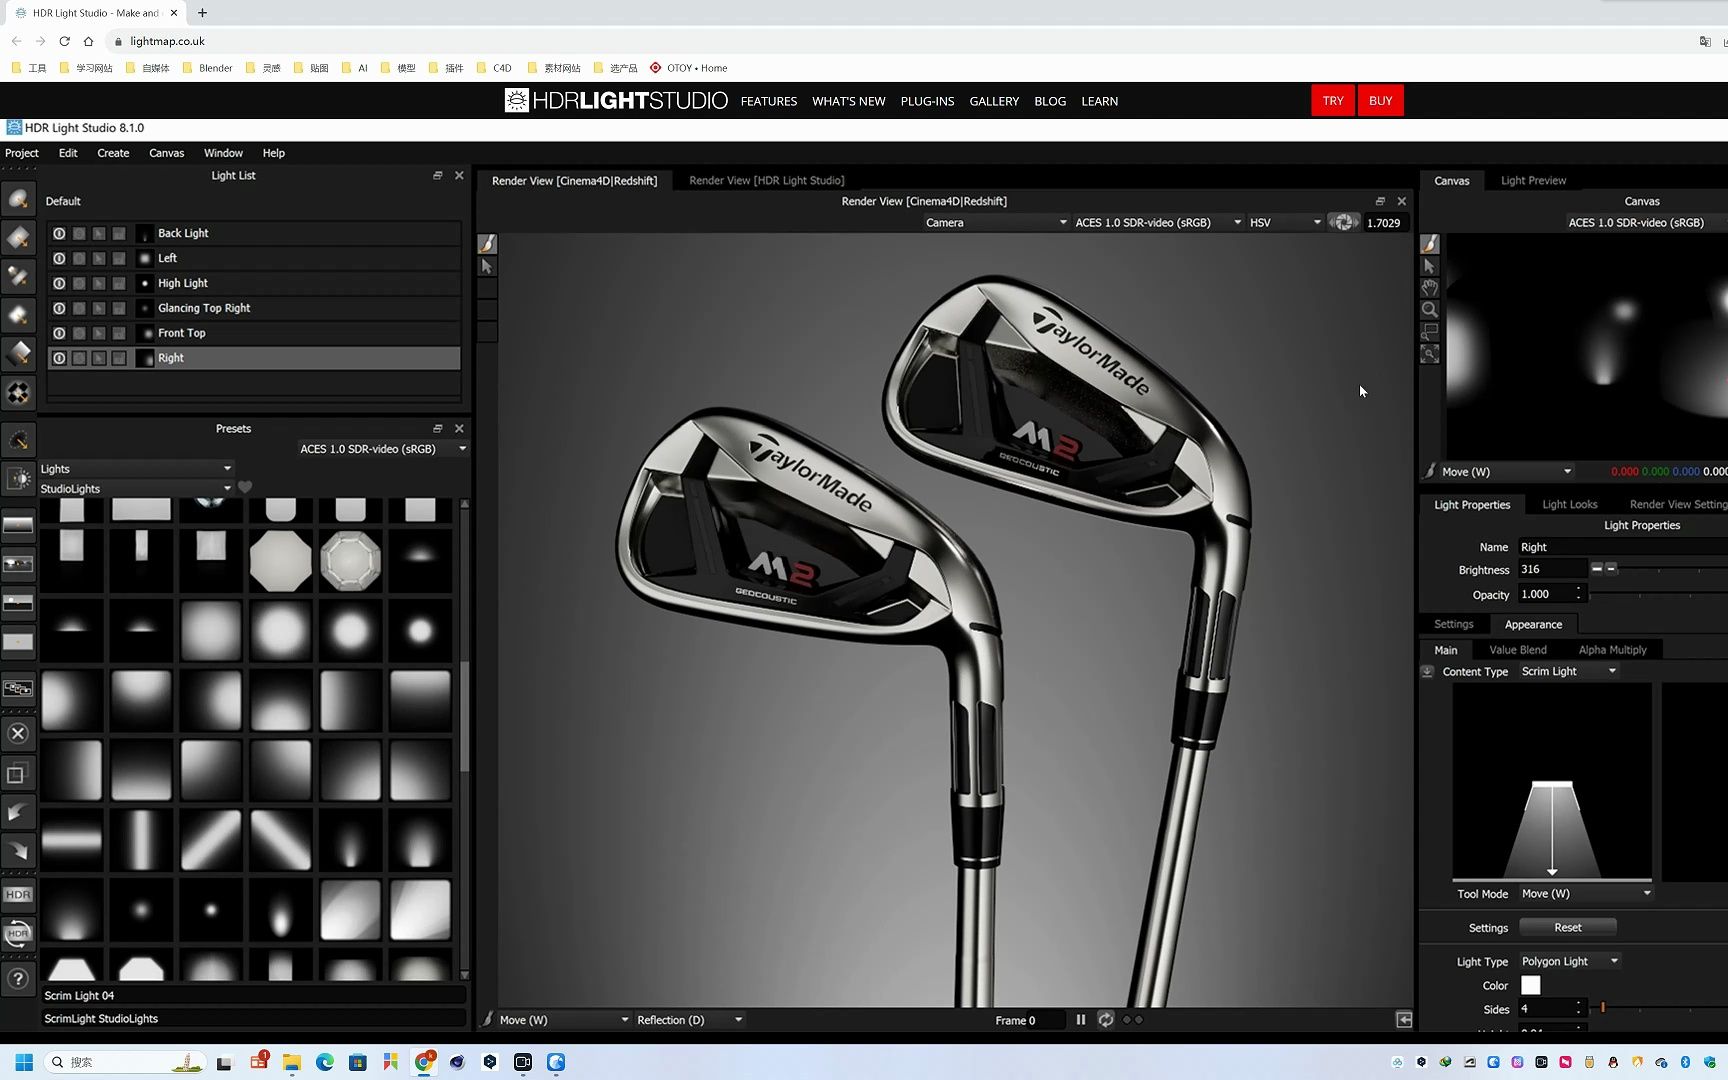Viewport: 1728px width, 1080px height.
Task: Open the Content Type Scrim Light dropdown
Action: click(x=1569, y=671)
